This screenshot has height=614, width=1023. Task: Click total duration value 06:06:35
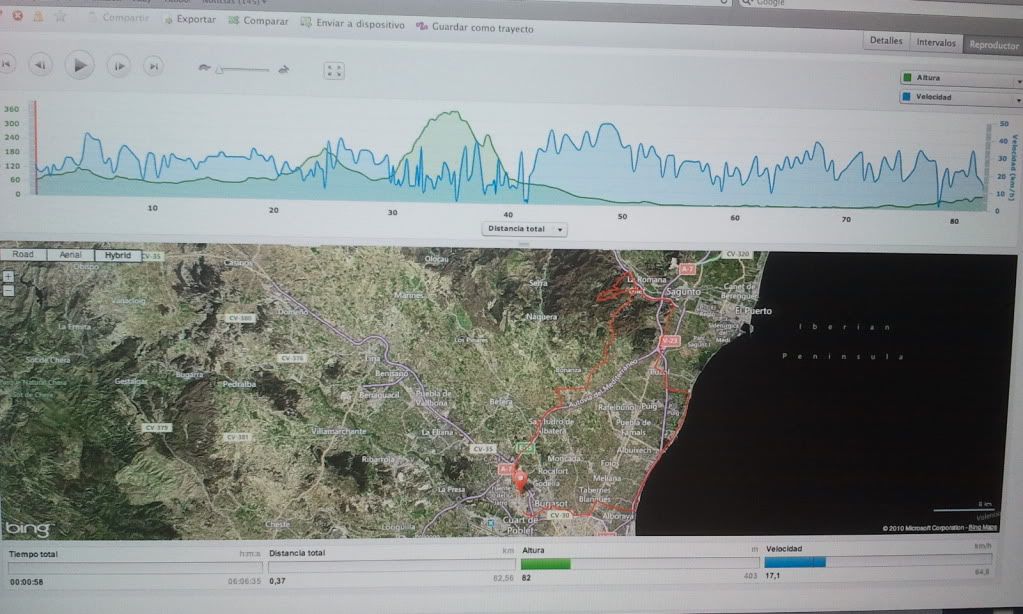click(244, 581)
